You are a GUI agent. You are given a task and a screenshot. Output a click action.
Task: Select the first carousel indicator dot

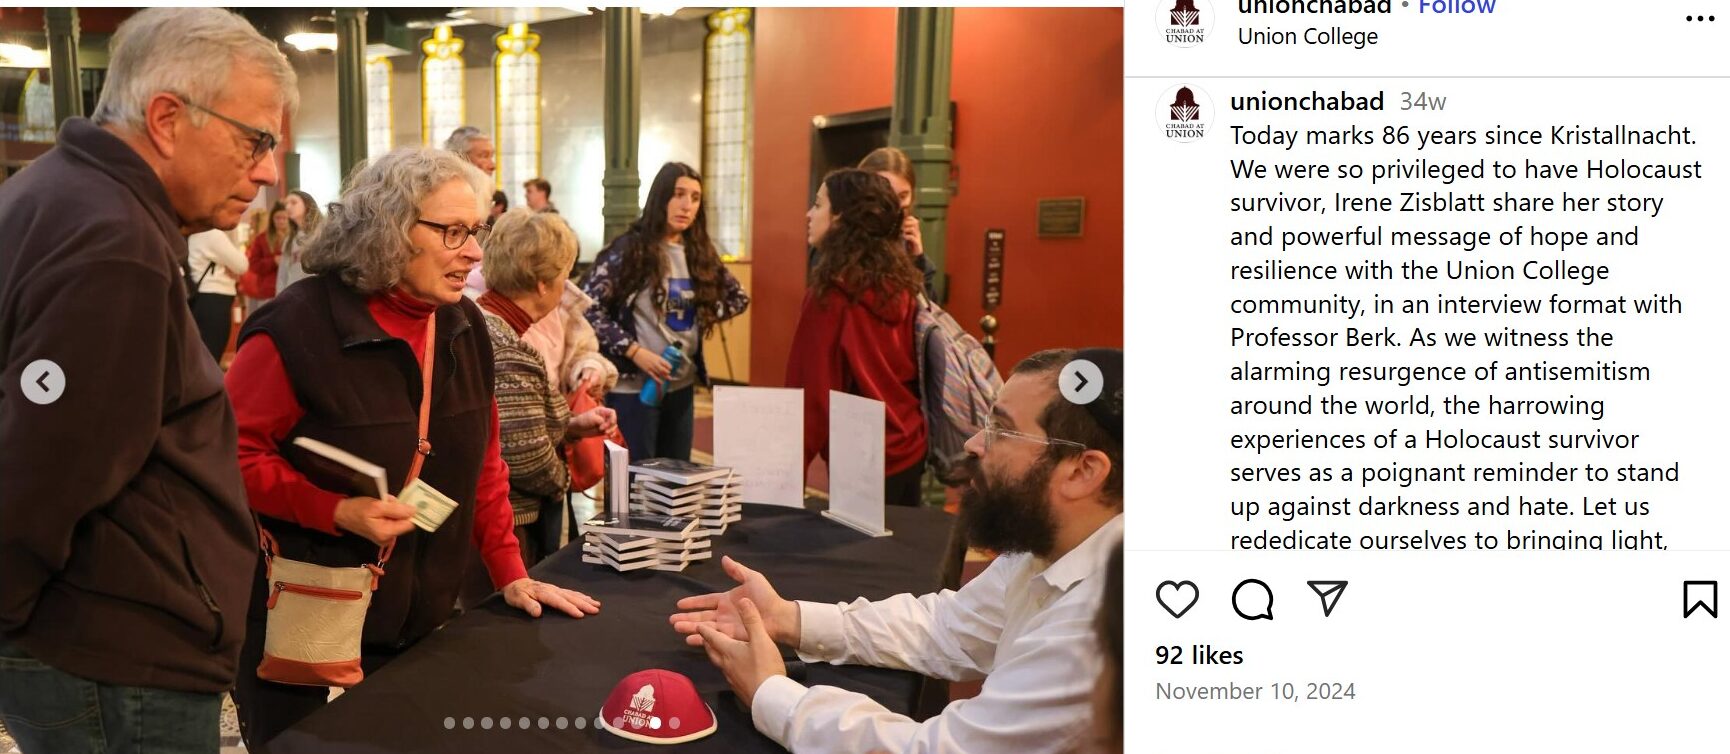(x=449, y=723)
